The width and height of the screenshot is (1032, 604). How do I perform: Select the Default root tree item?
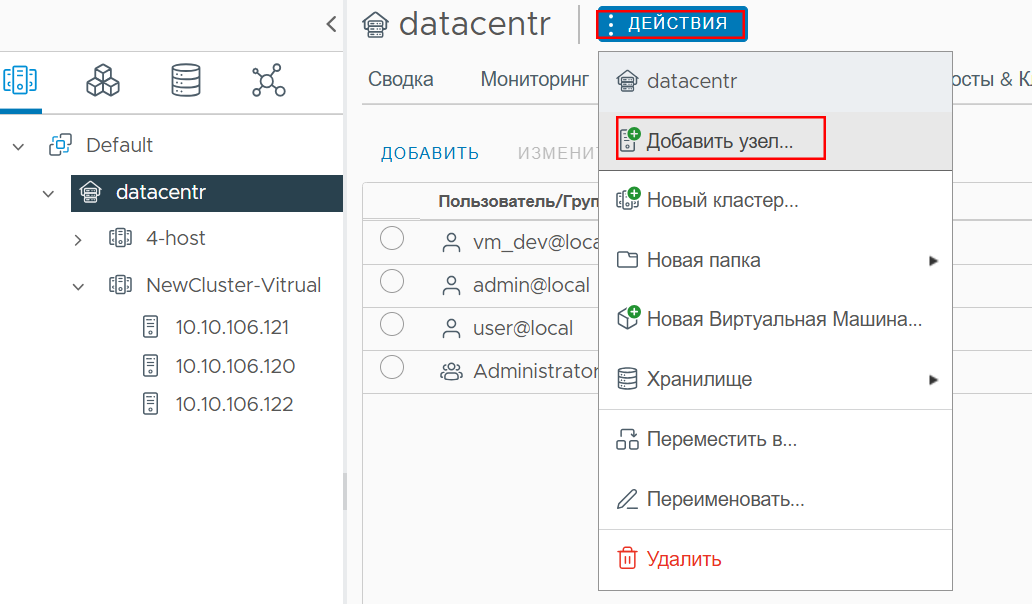click(x=119, y=145)
